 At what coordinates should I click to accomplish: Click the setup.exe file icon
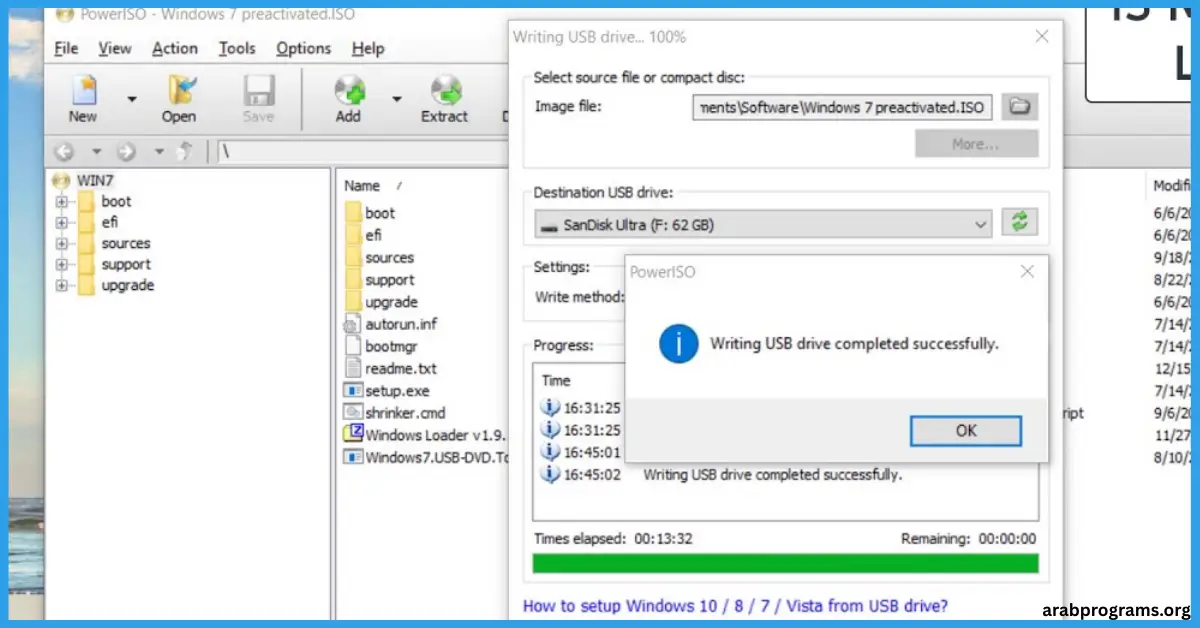[x=352, y=390]
